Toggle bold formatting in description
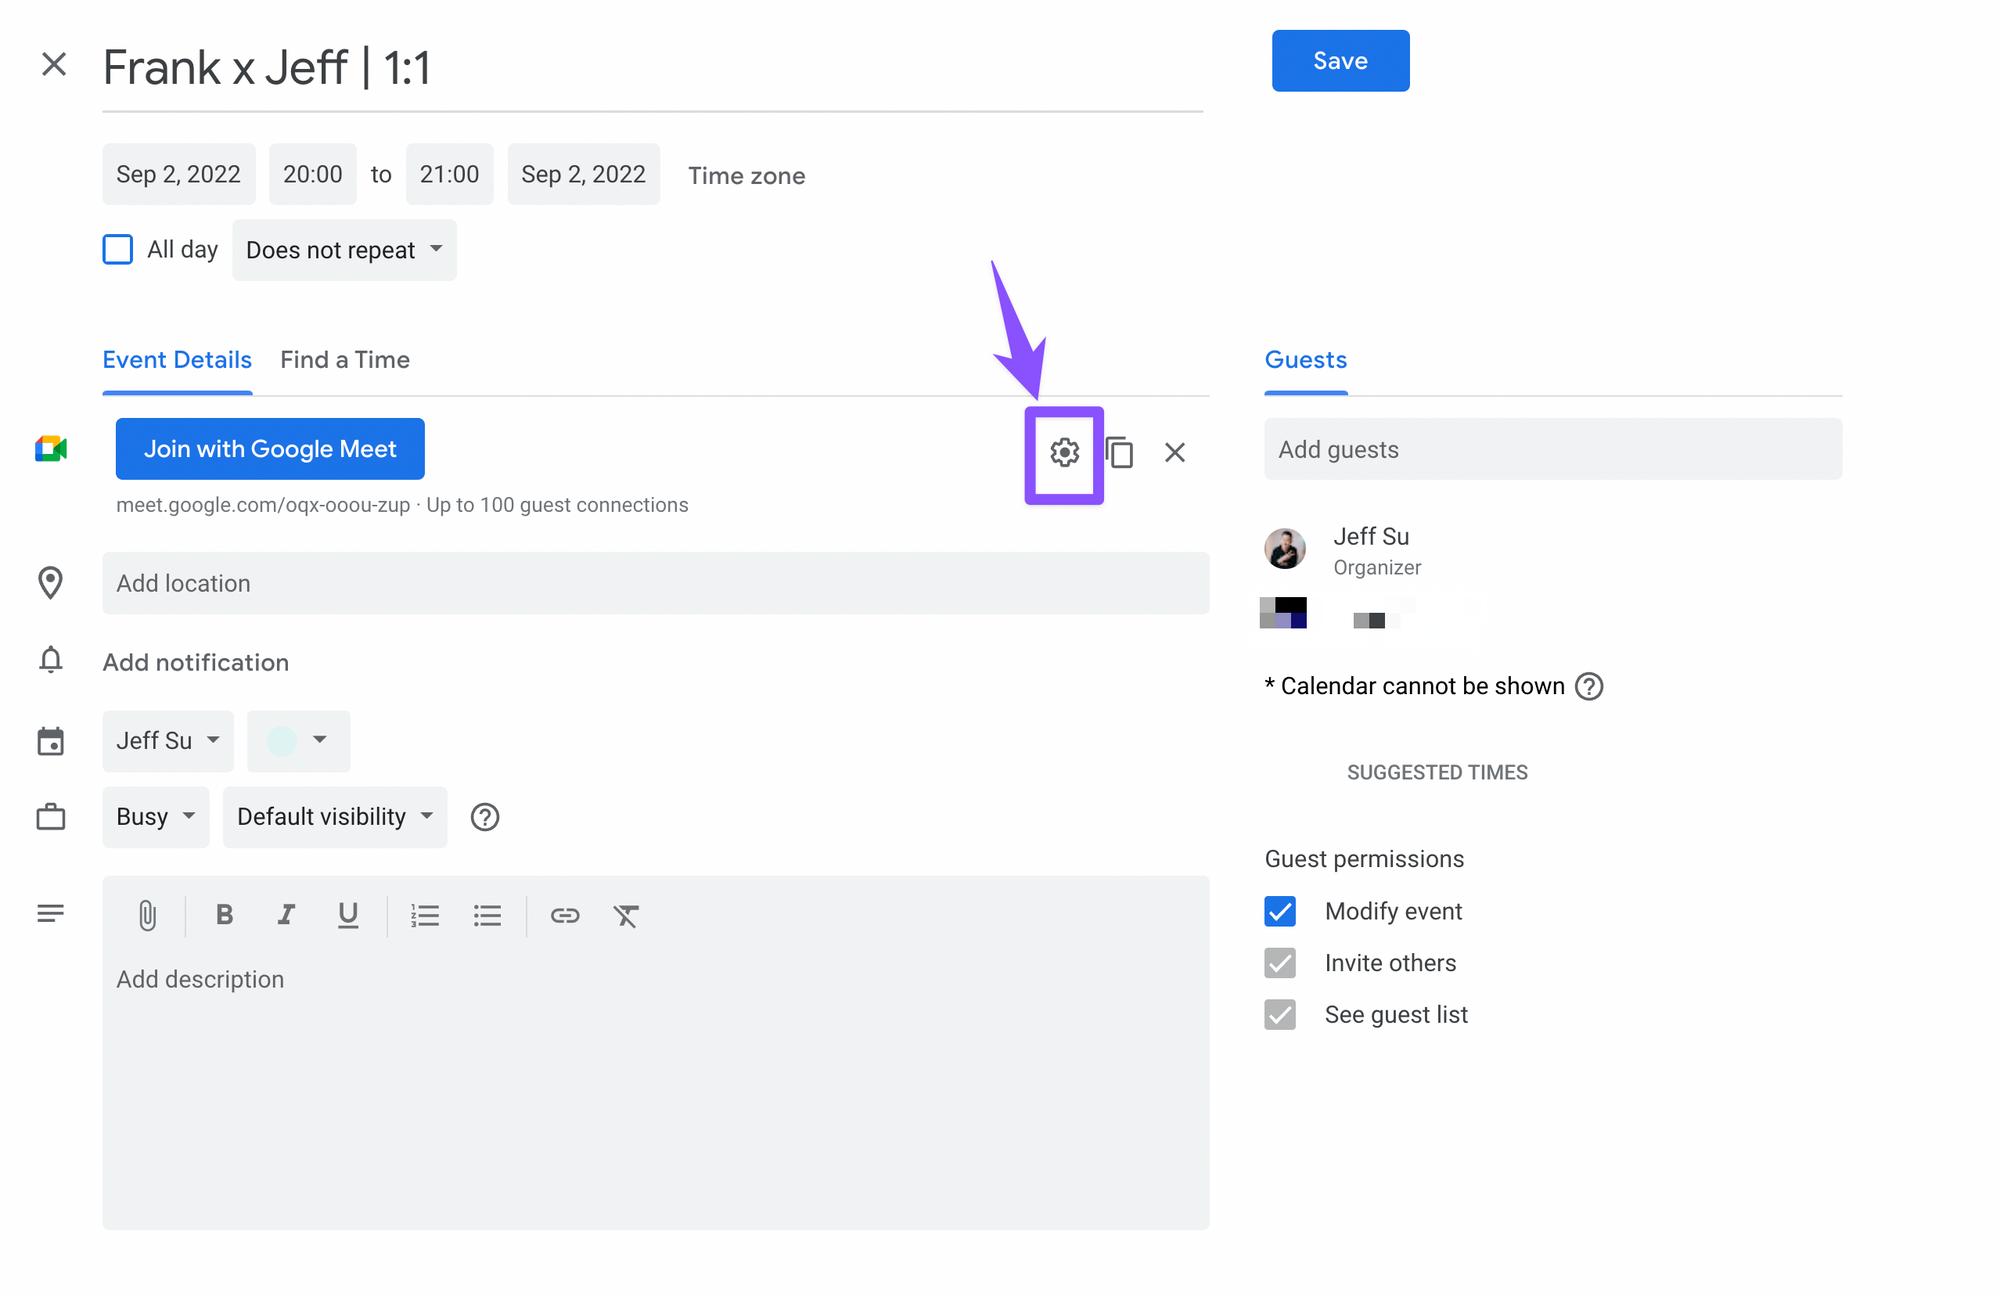2000x1296 pixels. point(224,915)
